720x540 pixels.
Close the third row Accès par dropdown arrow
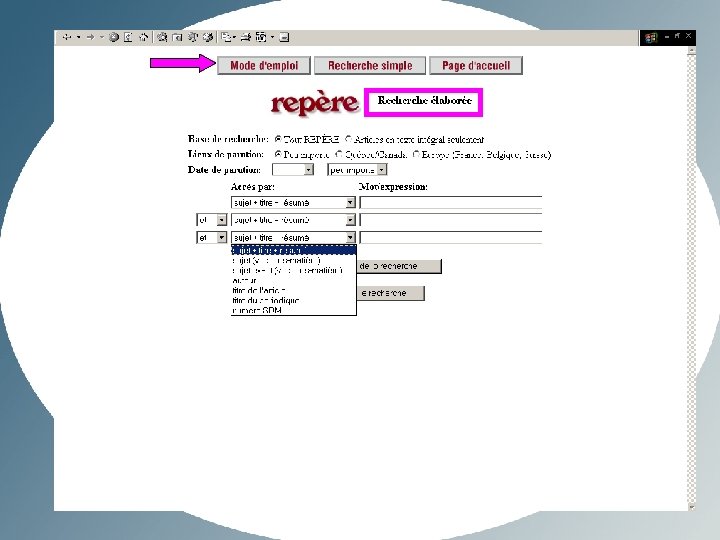[350, 237]
